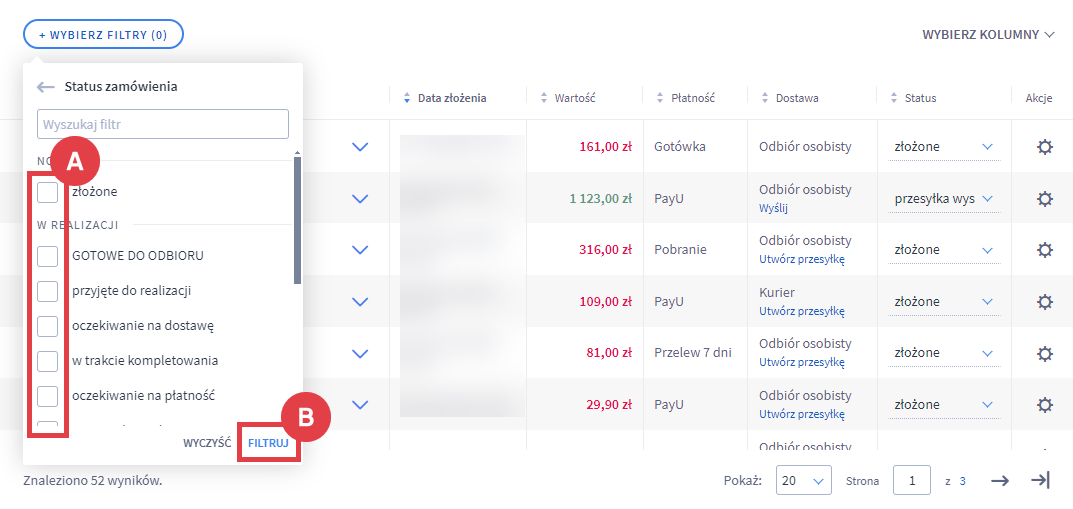Check the złożone status filter

(x=48, y=191)
